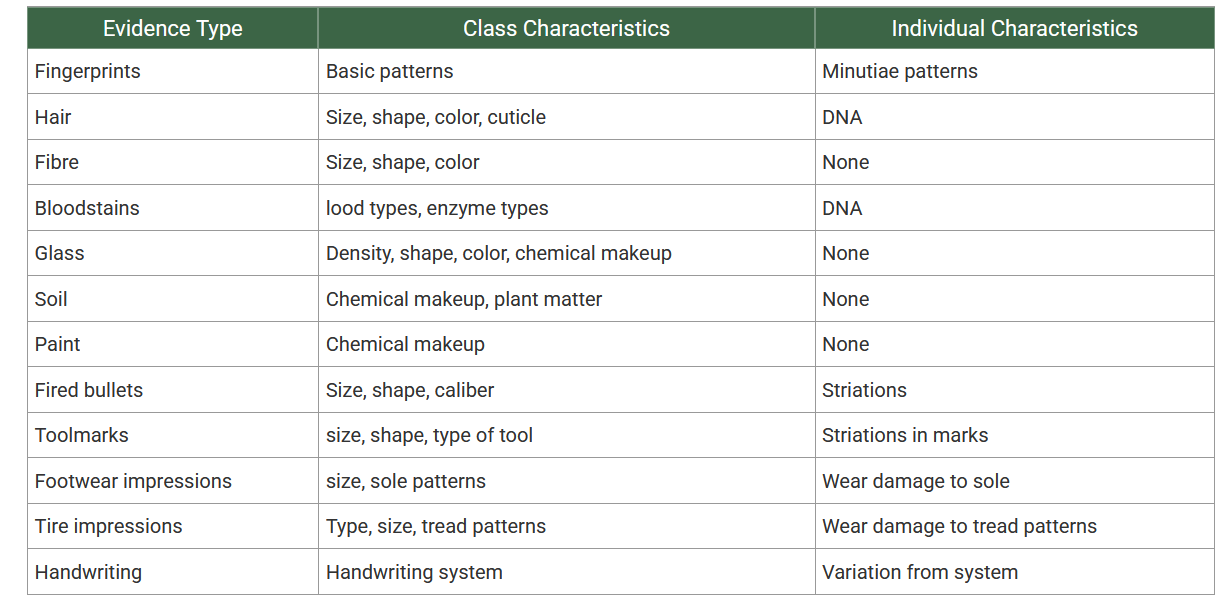The width and height of the screenshot is (1232, 605).
Task: Click the Individual Characteristics column header
Action: coord(1014,29)
